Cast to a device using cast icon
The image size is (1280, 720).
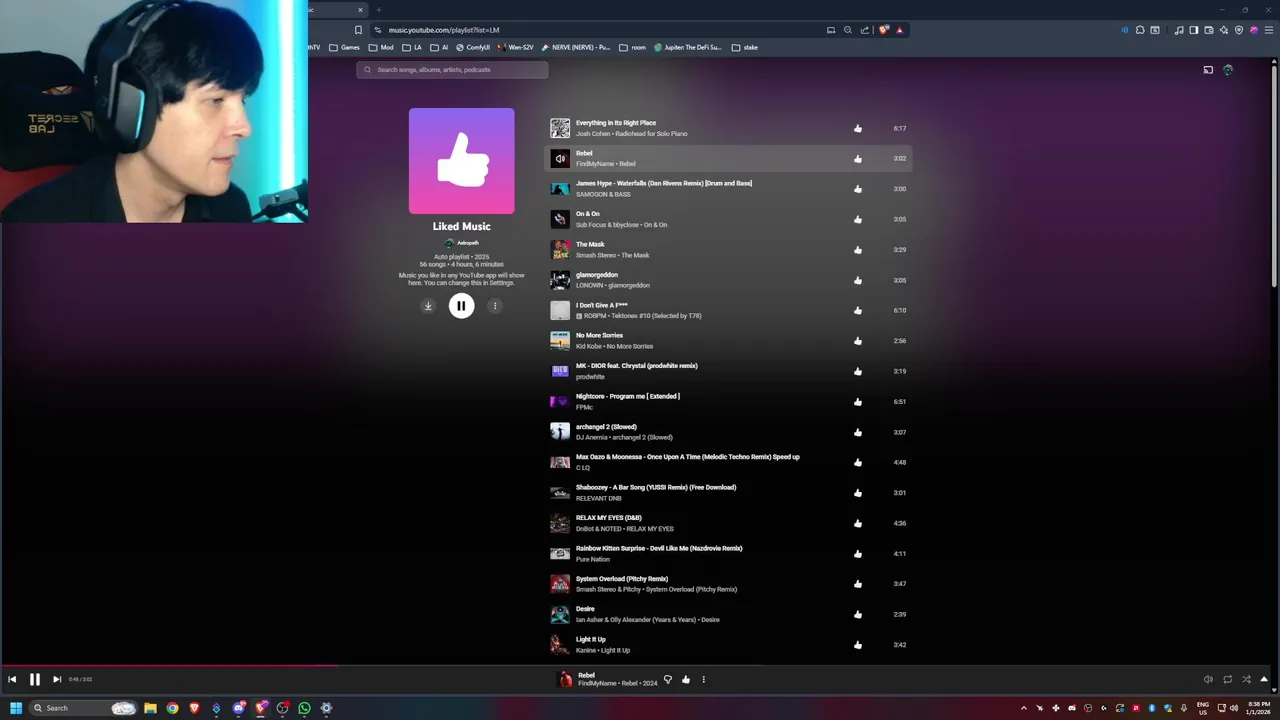click(x=1208, y=70)
